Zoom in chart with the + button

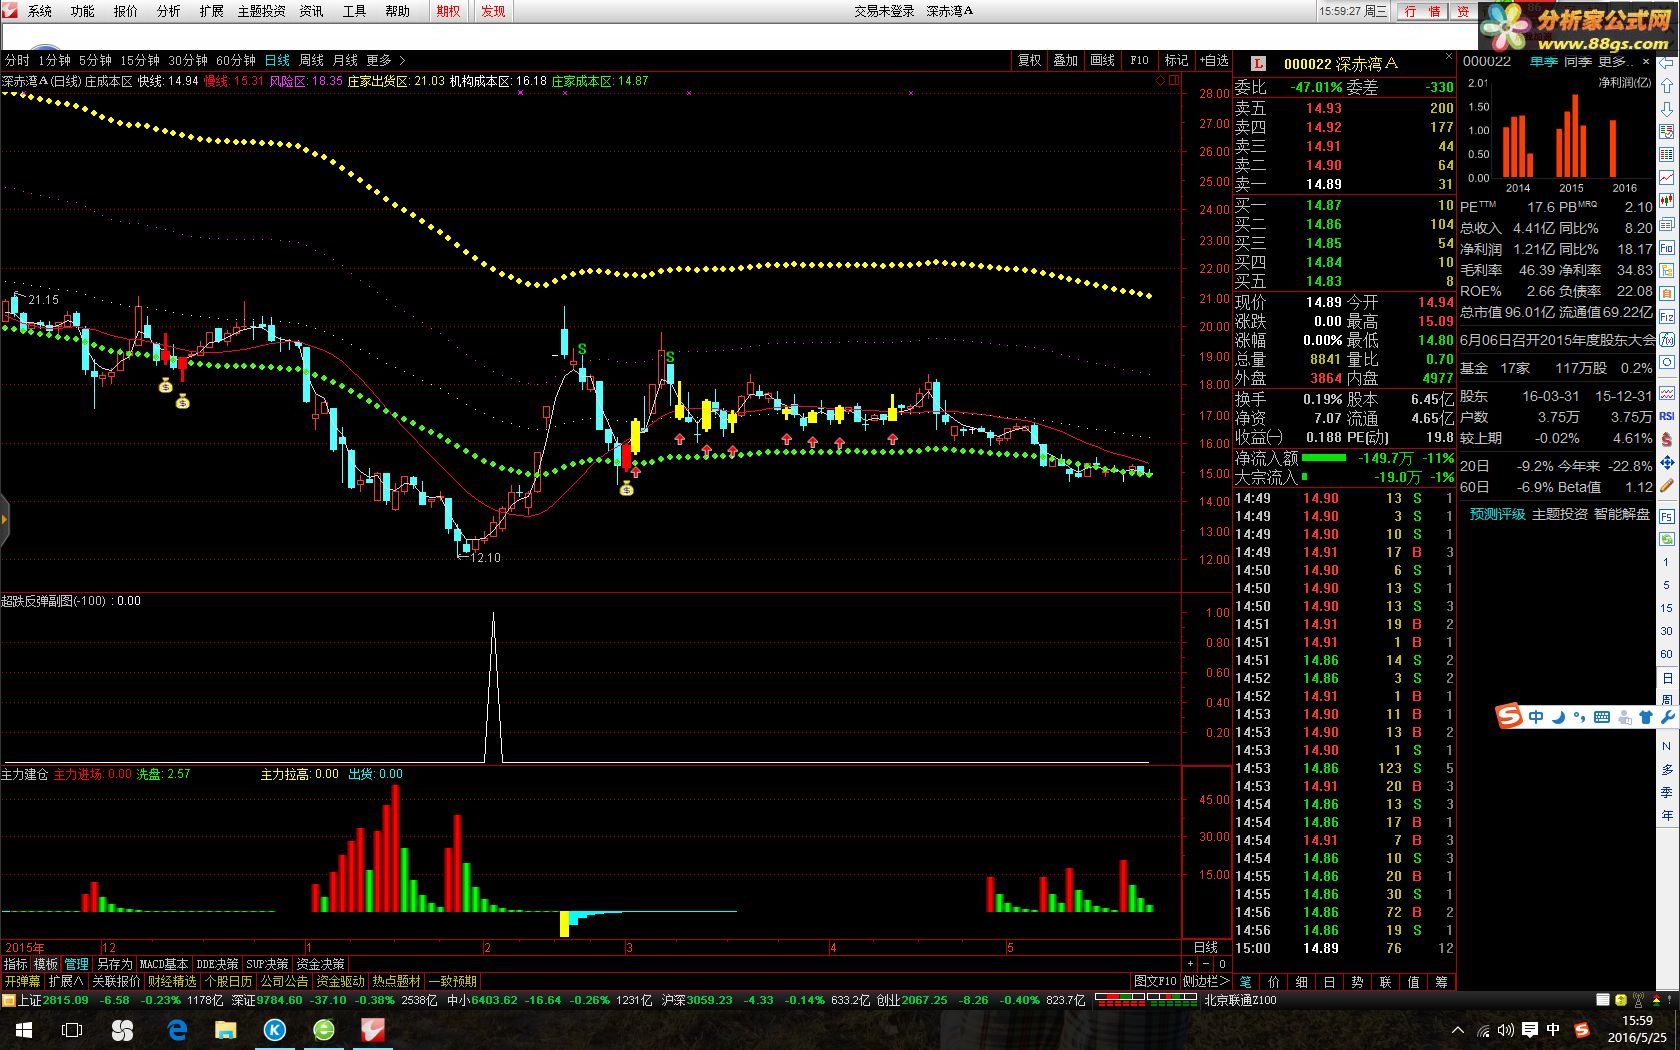(1190, 964)
